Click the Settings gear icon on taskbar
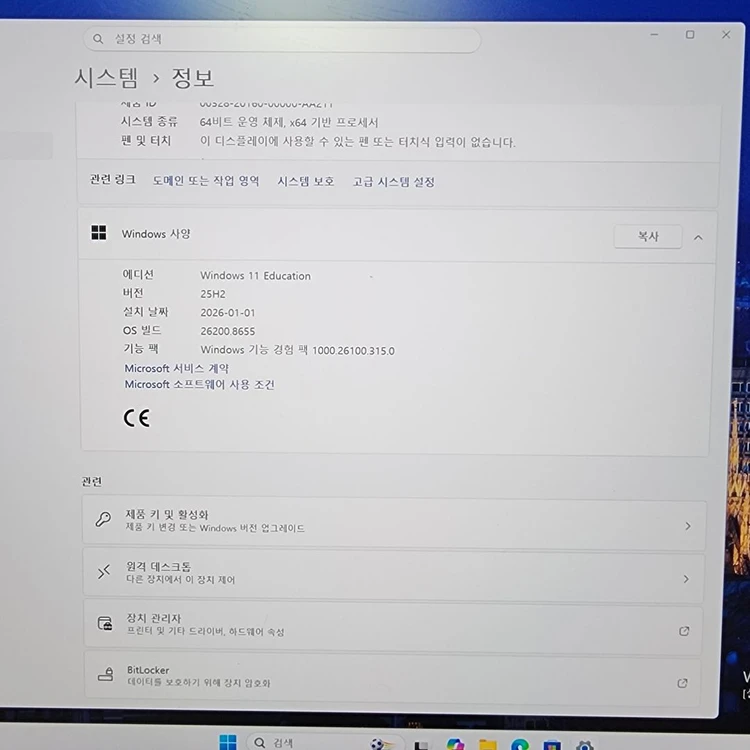Screen dimensions: 750x750 click(x=585, y=745)
